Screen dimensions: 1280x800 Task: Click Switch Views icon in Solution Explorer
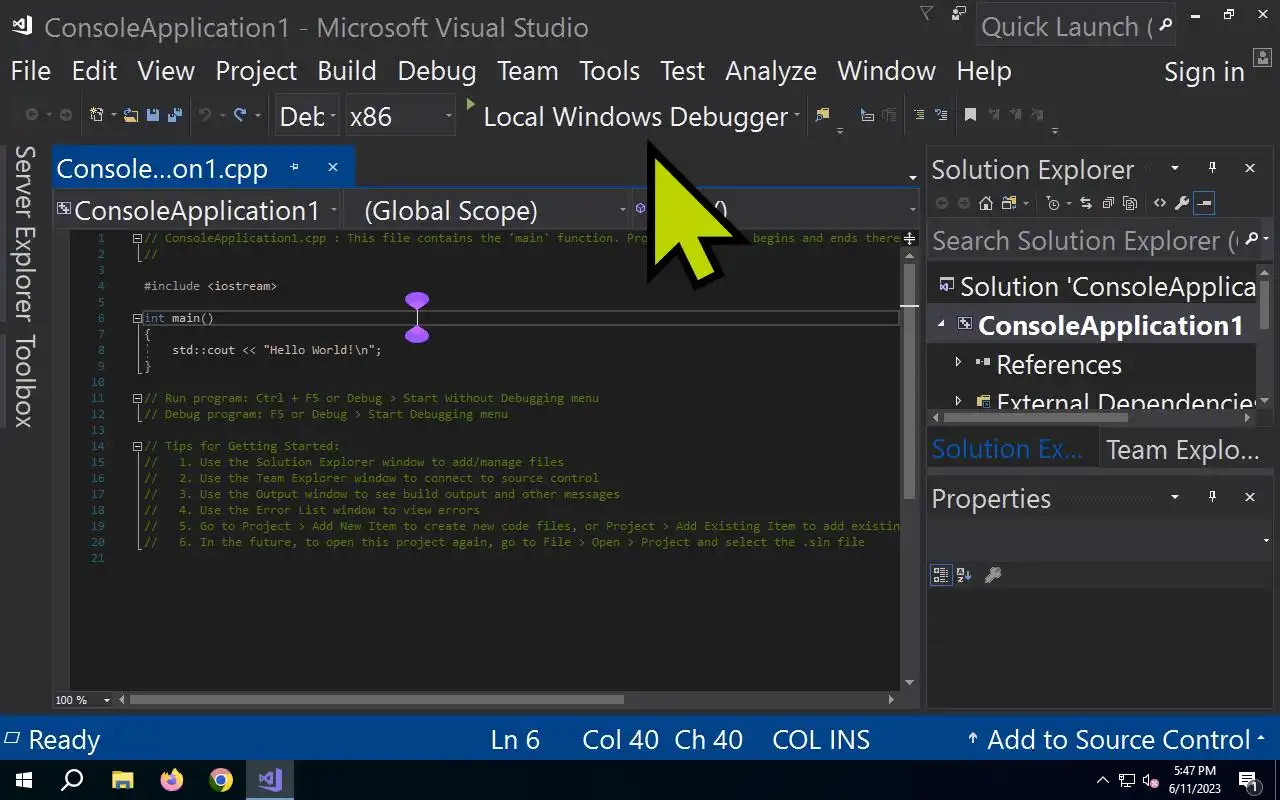click(x=1008, y=203)
